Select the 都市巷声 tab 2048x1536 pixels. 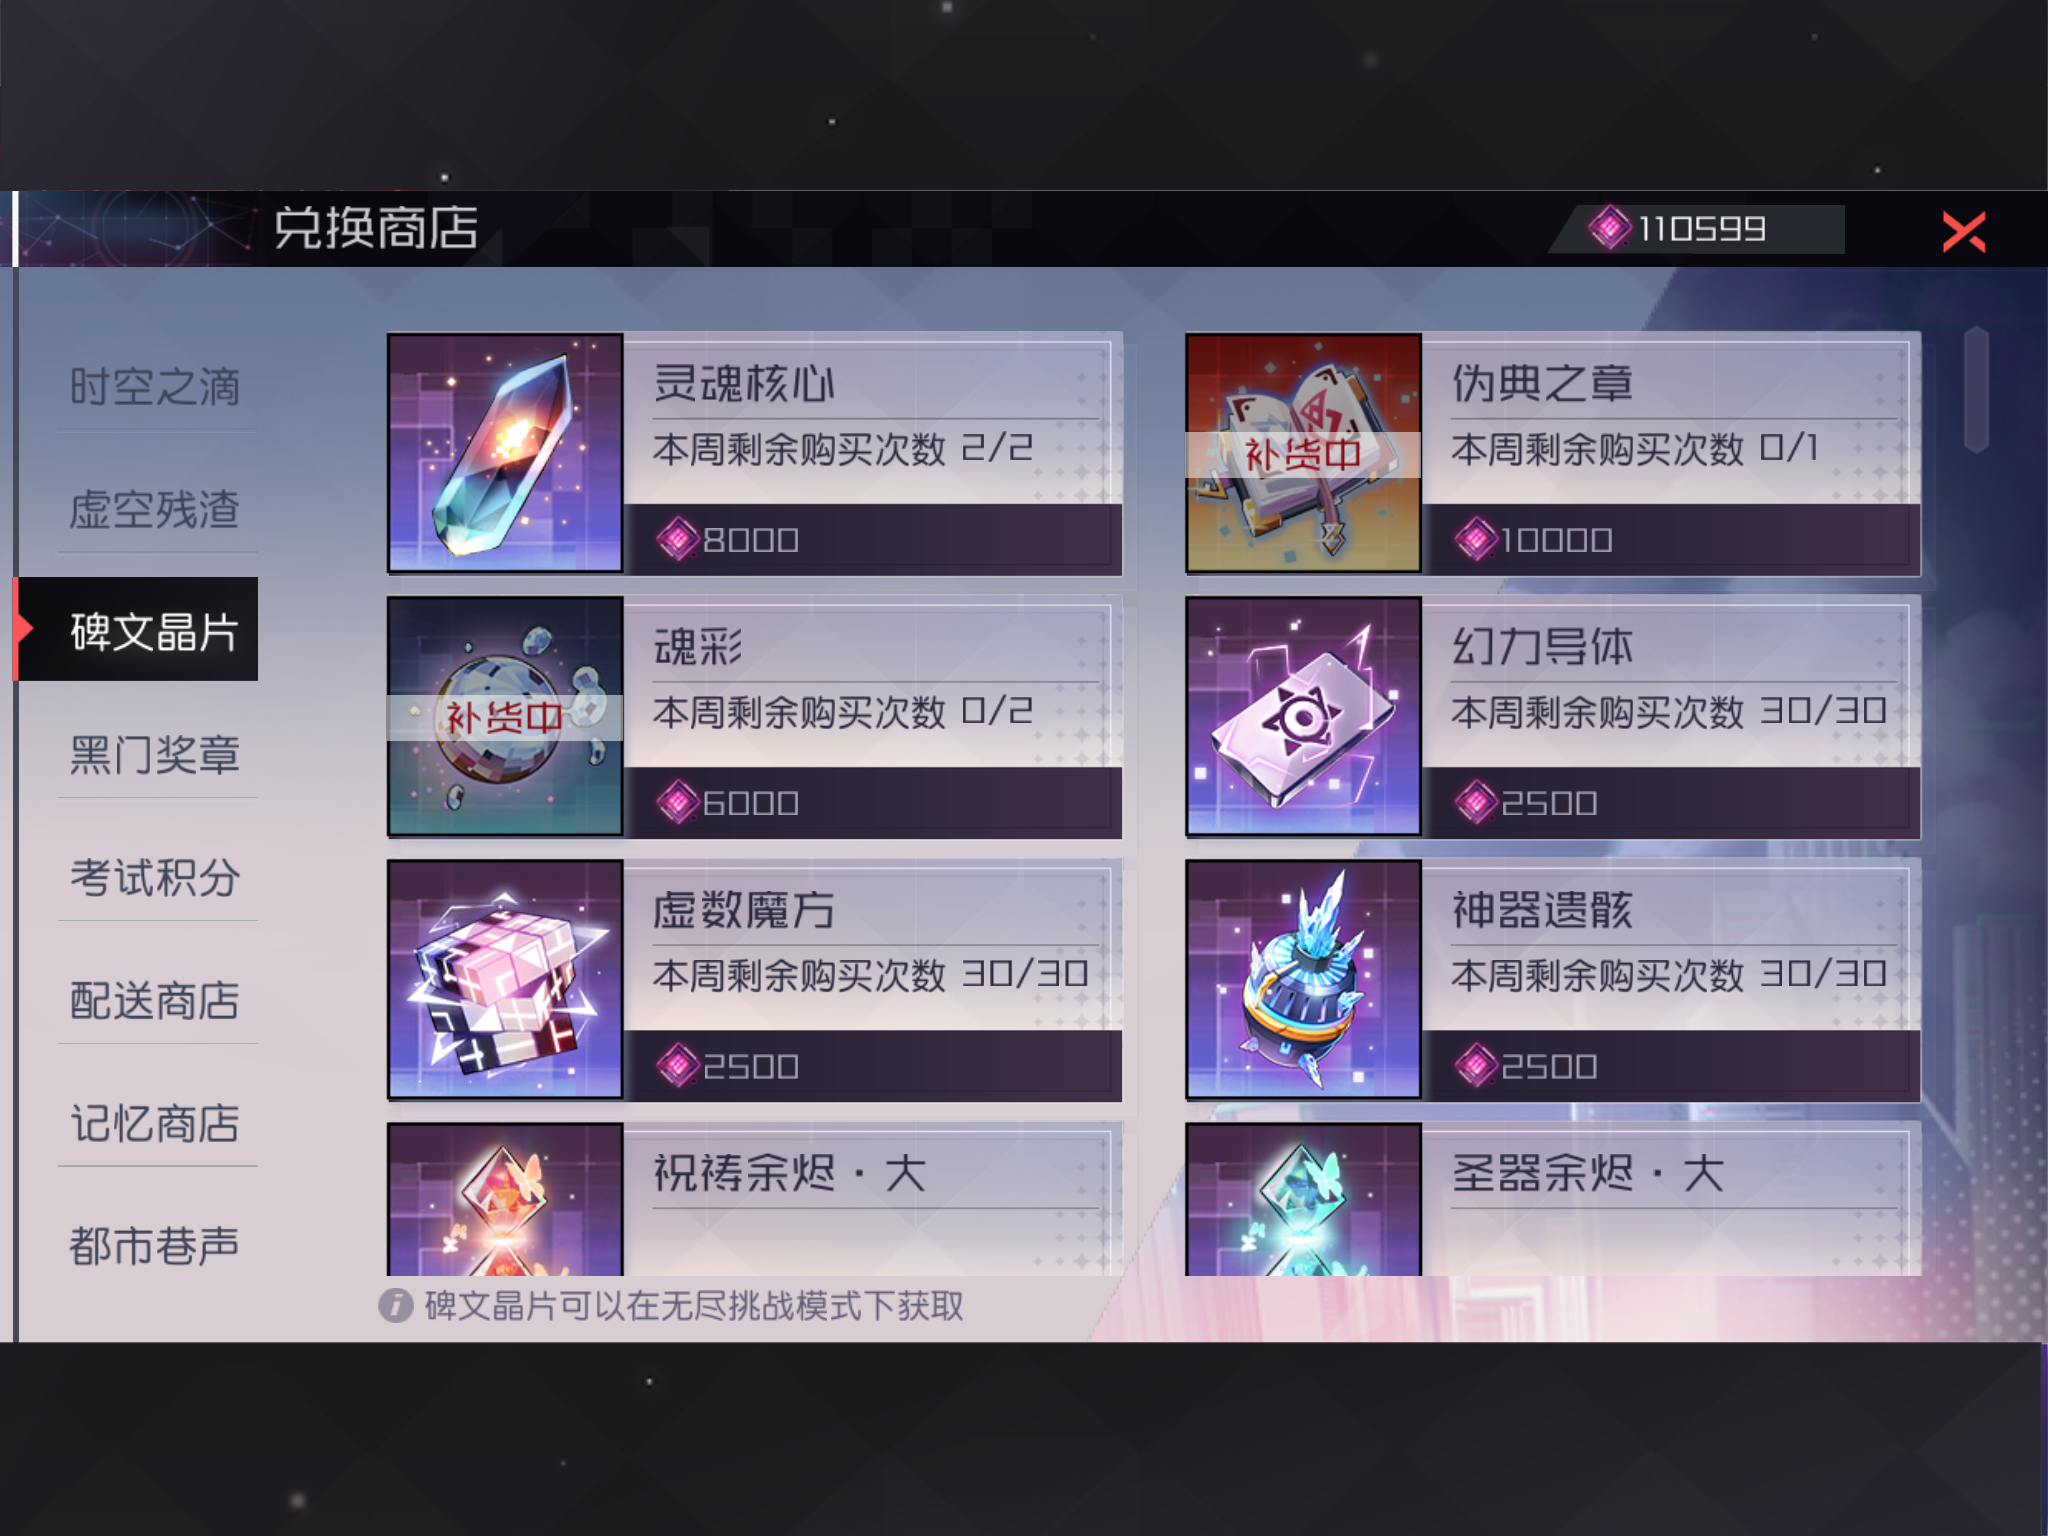155,1246
